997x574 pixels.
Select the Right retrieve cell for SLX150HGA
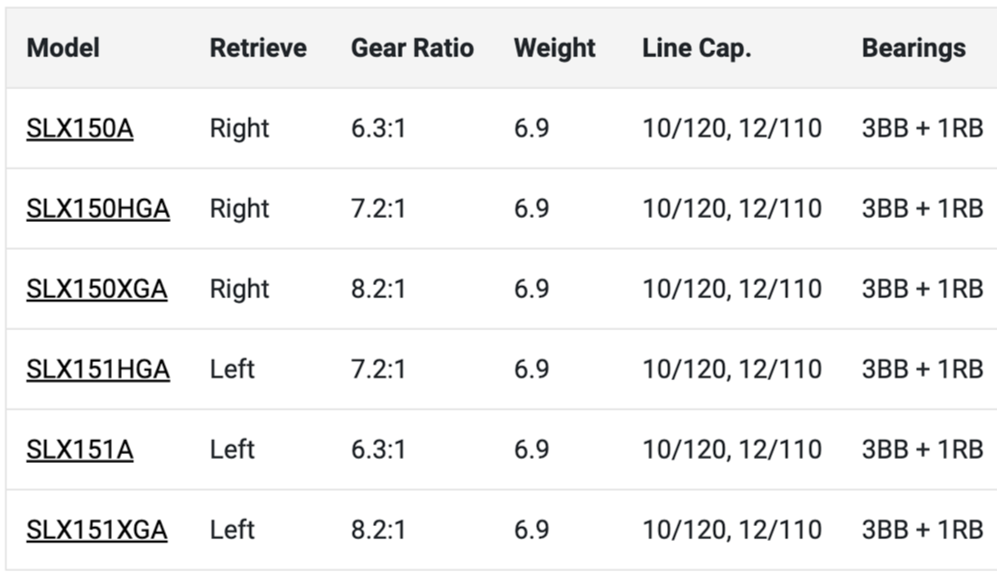tap(240, 209)
